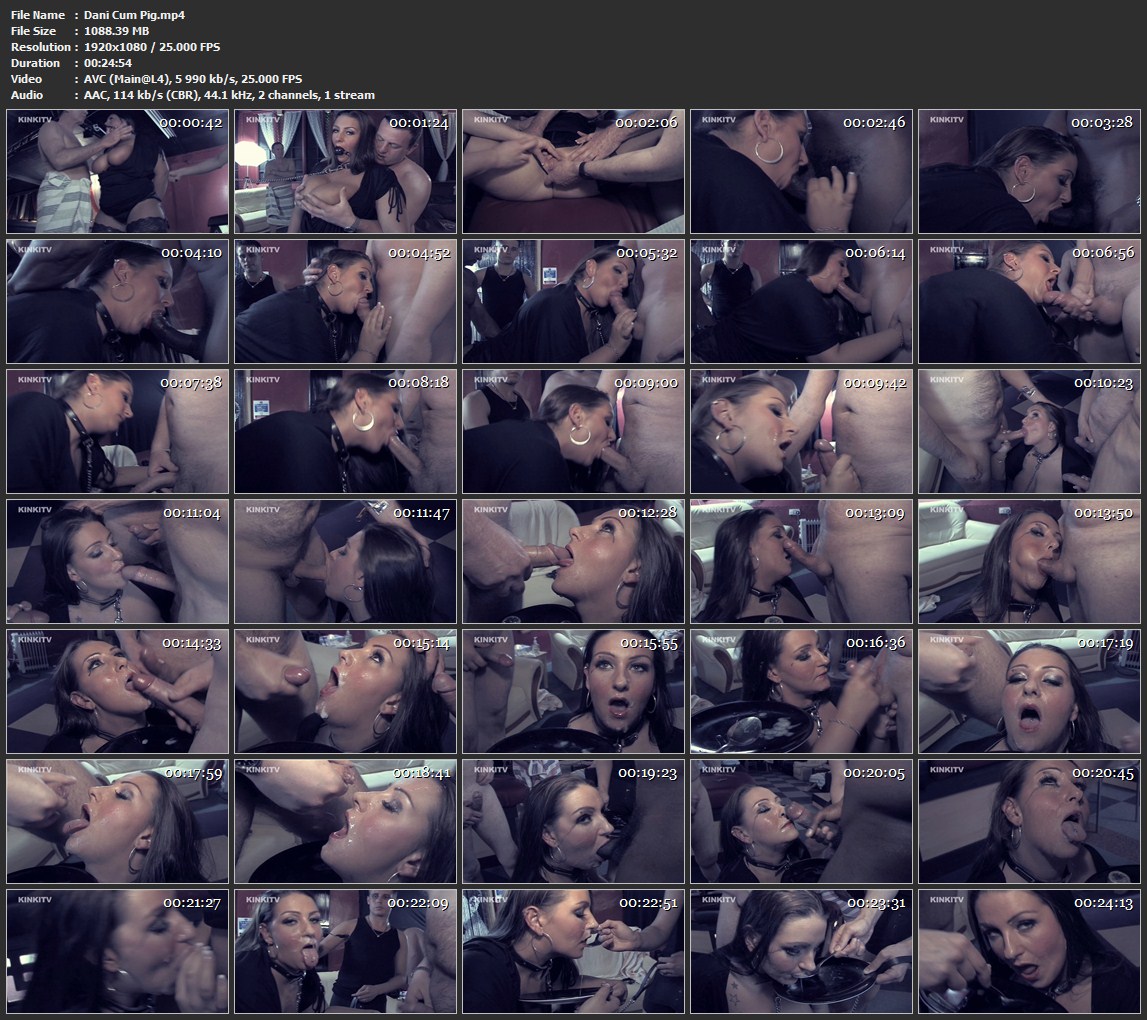
Task: Open the 00:18:41 thumbnail
Action: point(345,821)
